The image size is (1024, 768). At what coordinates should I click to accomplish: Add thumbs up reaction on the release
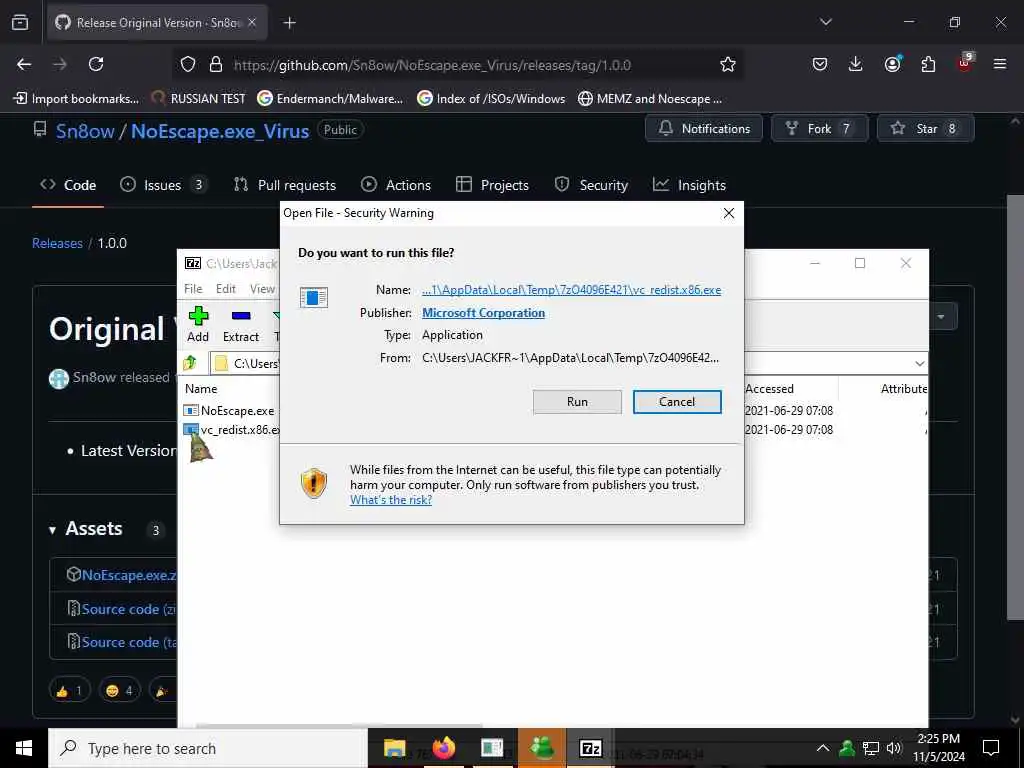[x=69, y=690]
